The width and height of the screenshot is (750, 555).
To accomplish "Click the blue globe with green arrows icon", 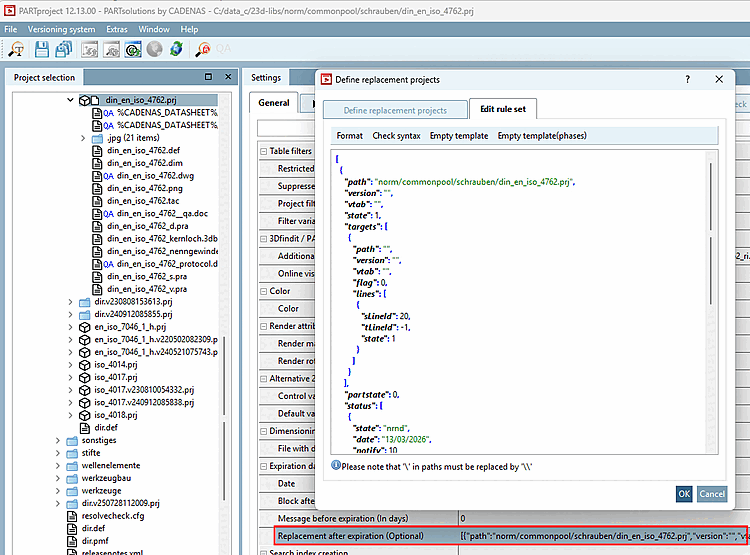I will tap(176, 49).
